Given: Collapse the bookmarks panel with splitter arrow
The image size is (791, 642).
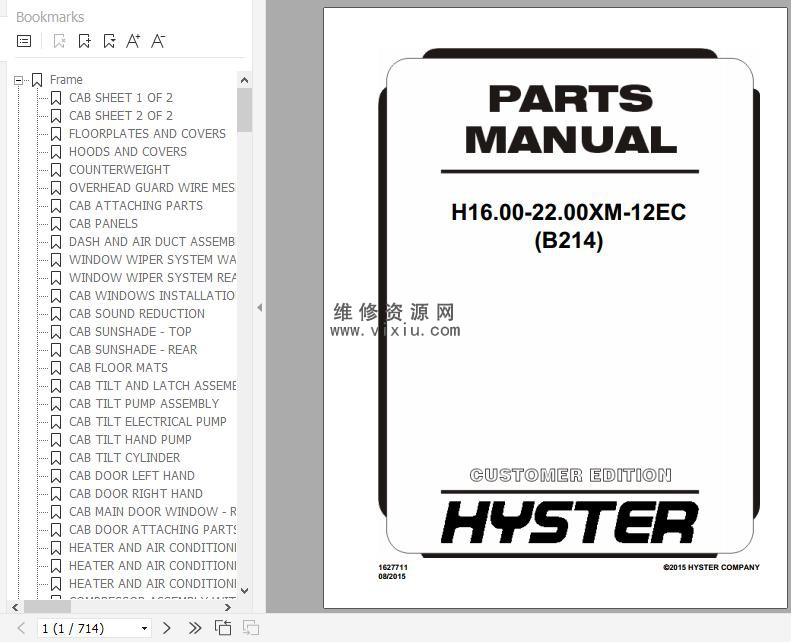Looking at the screenshot, I should (x=259, y=308).
